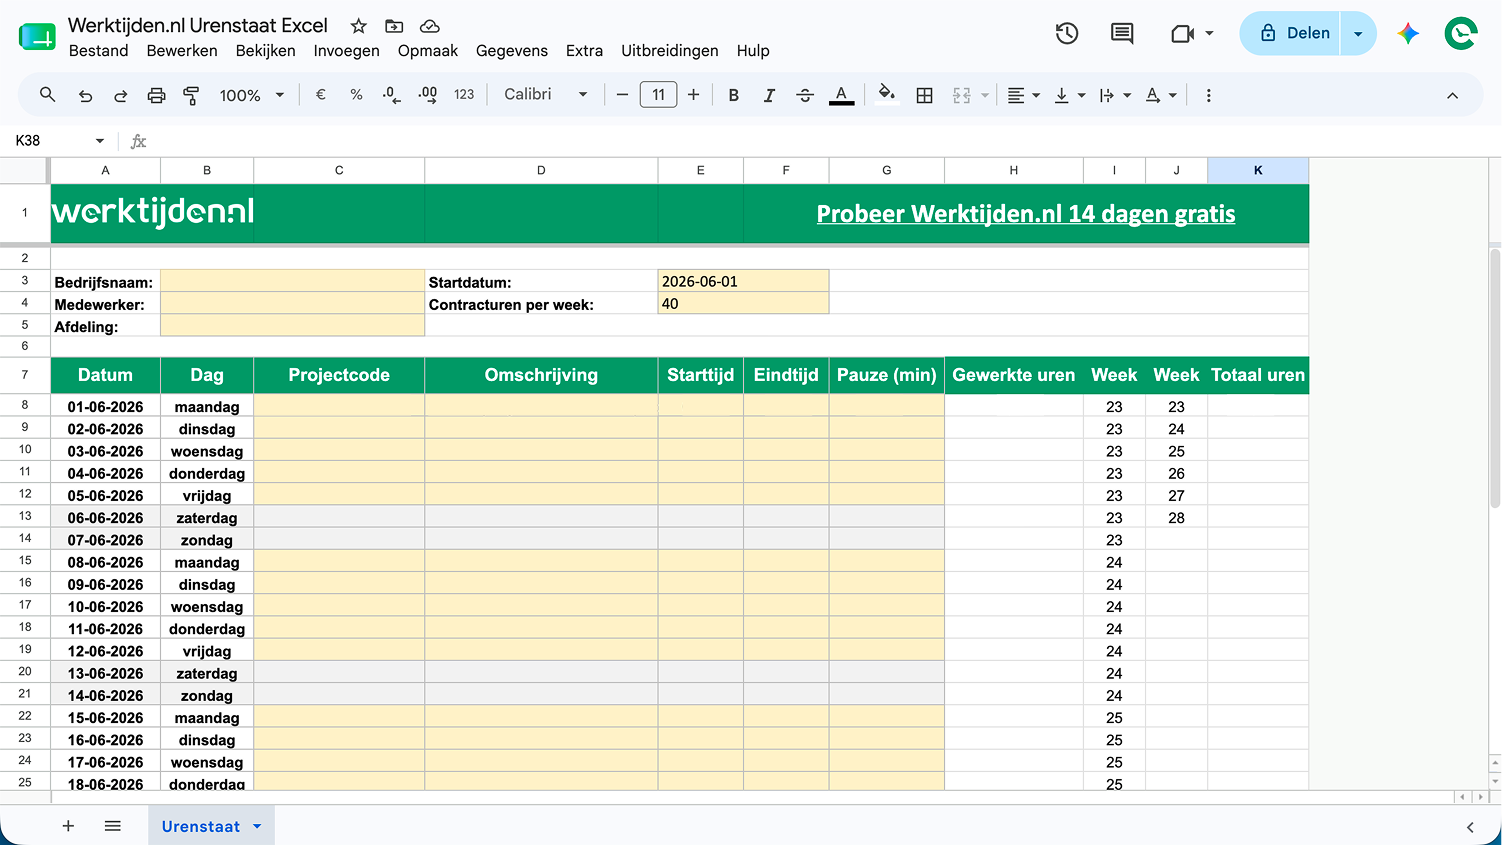This screenshot has width=1502, height=846.
Task: Click the Bedrijfsnaam input cell
Action: point(292,281)
